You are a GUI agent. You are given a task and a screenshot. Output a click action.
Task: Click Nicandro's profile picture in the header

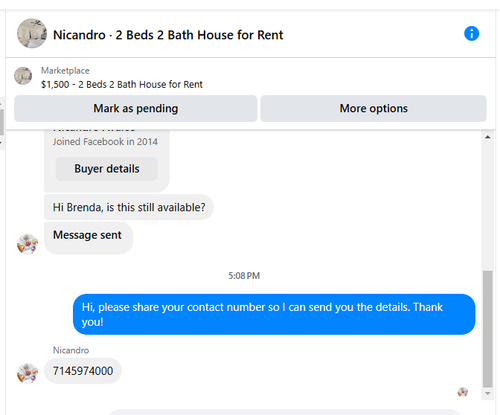point(32,33)
